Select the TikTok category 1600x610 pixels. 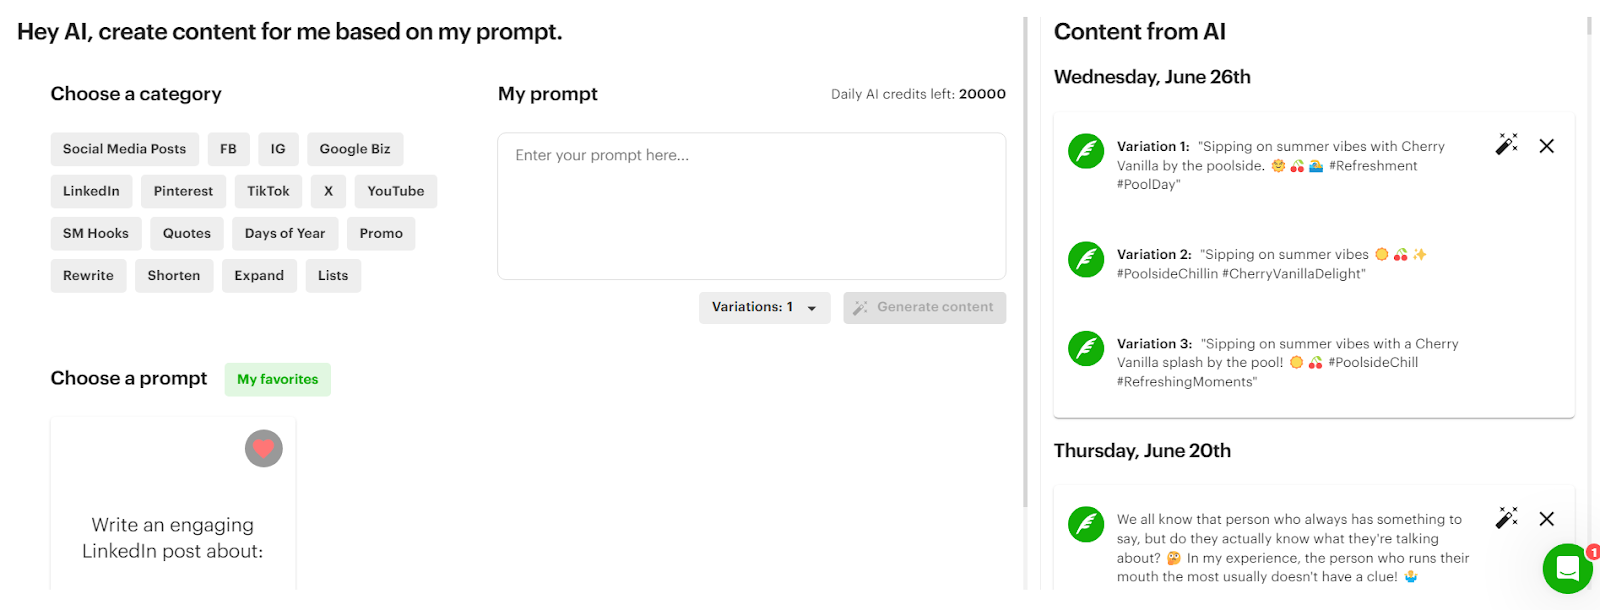[268, 191]
